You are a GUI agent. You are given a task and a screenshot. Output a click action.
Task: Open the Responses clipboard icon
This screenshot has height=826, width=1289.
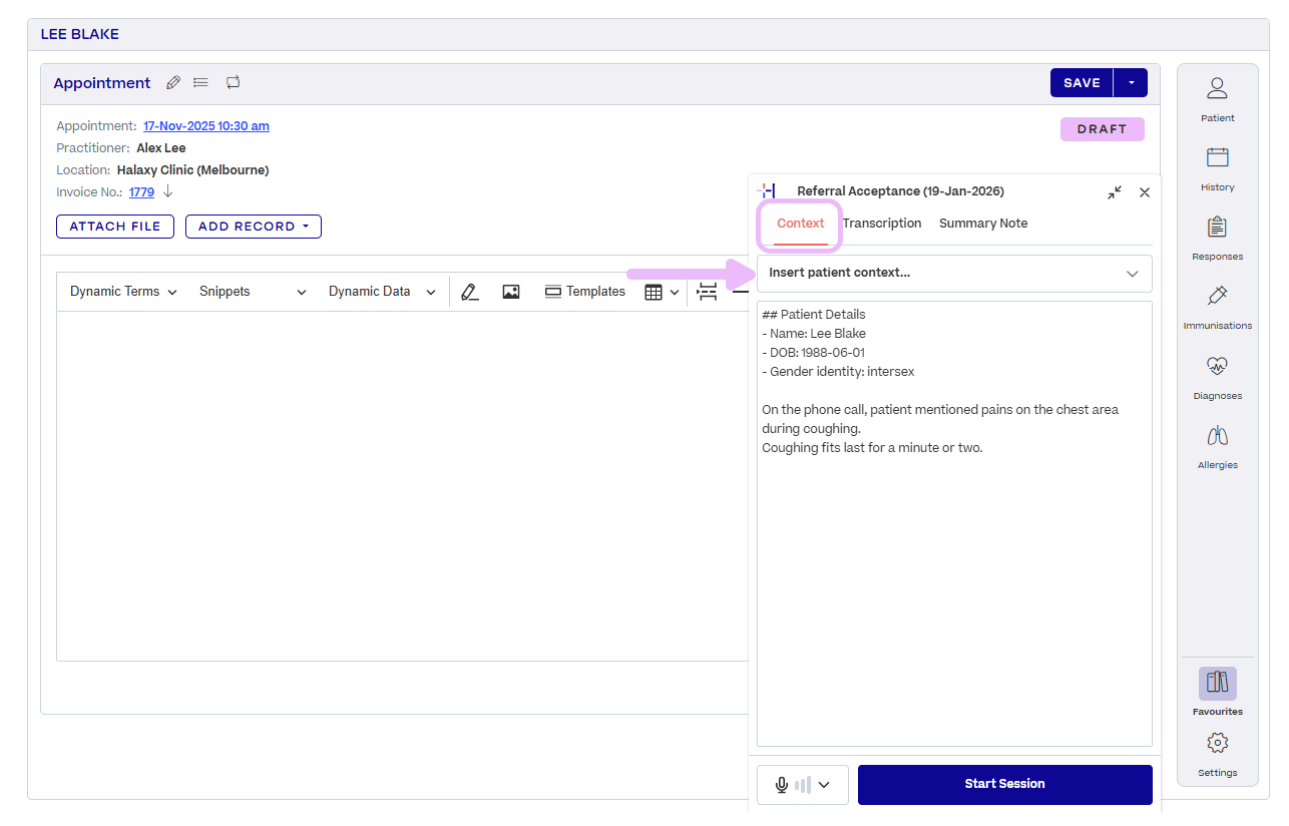(x=1217, y=227)
